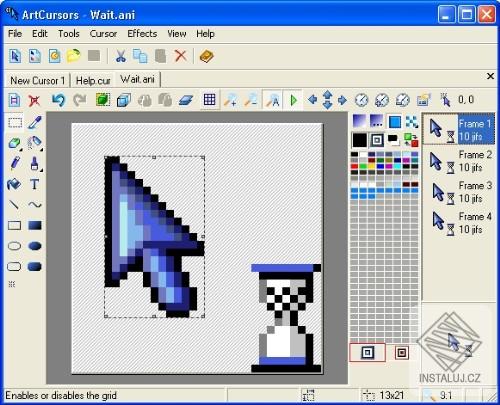This screenshot has height=405, width=500.
Task: Open the Edit menu
Action: [40, 34]
